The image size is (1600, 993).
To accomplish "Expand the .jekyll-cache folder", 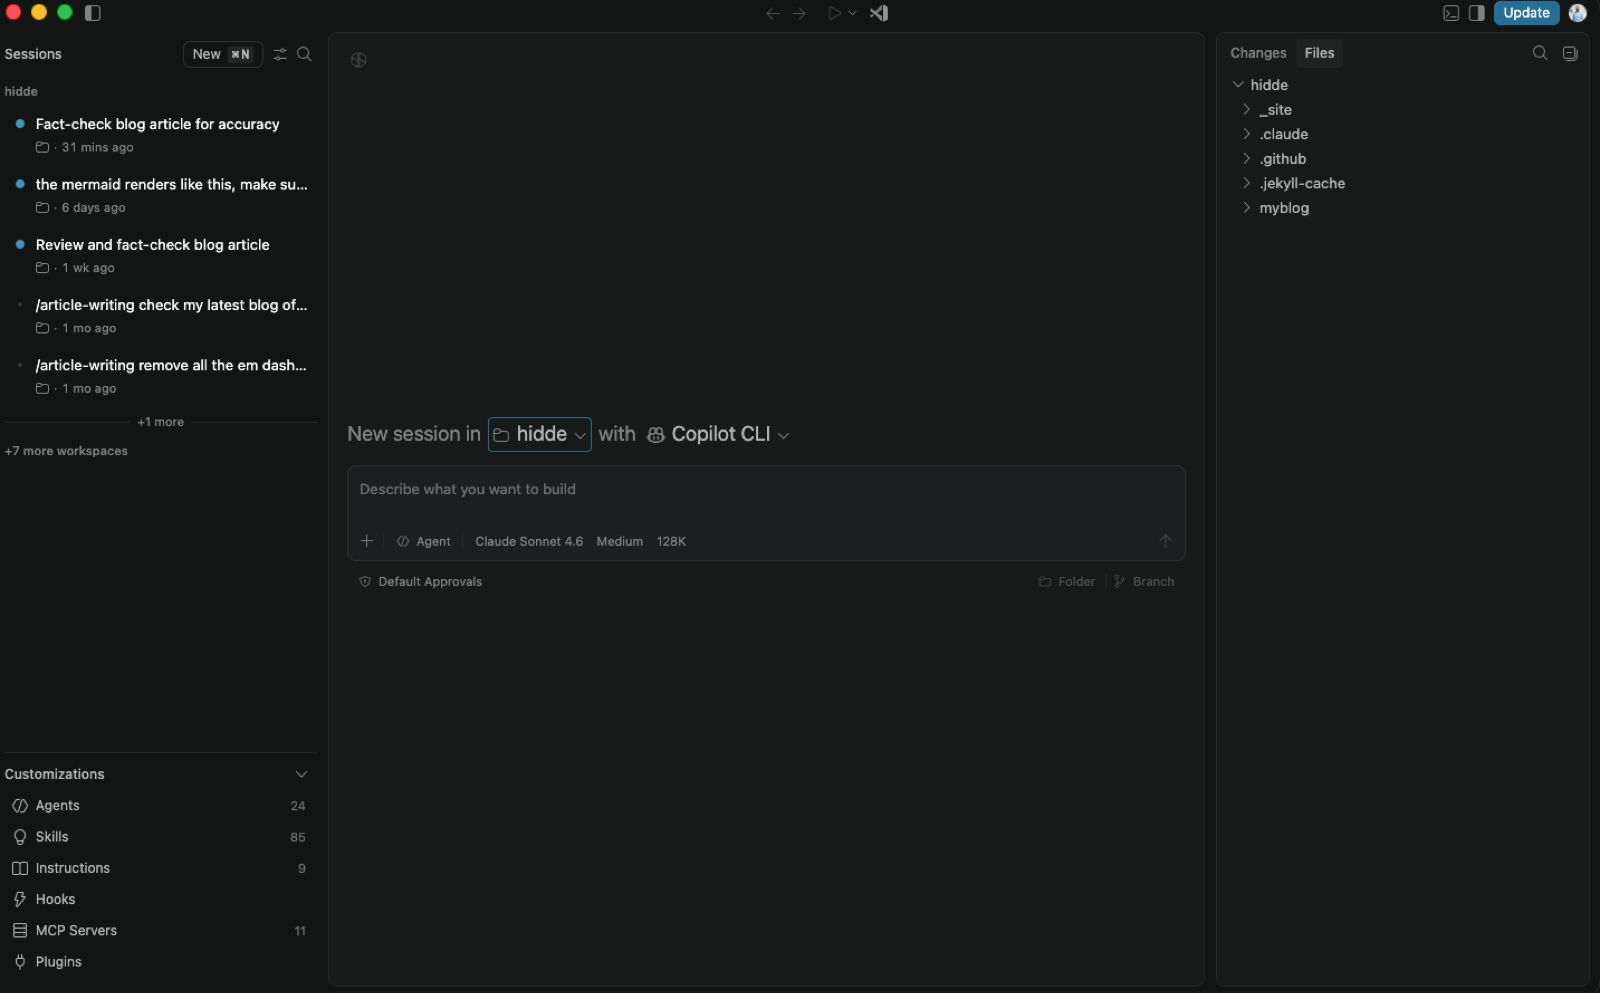I will (x=1246, y=183).
